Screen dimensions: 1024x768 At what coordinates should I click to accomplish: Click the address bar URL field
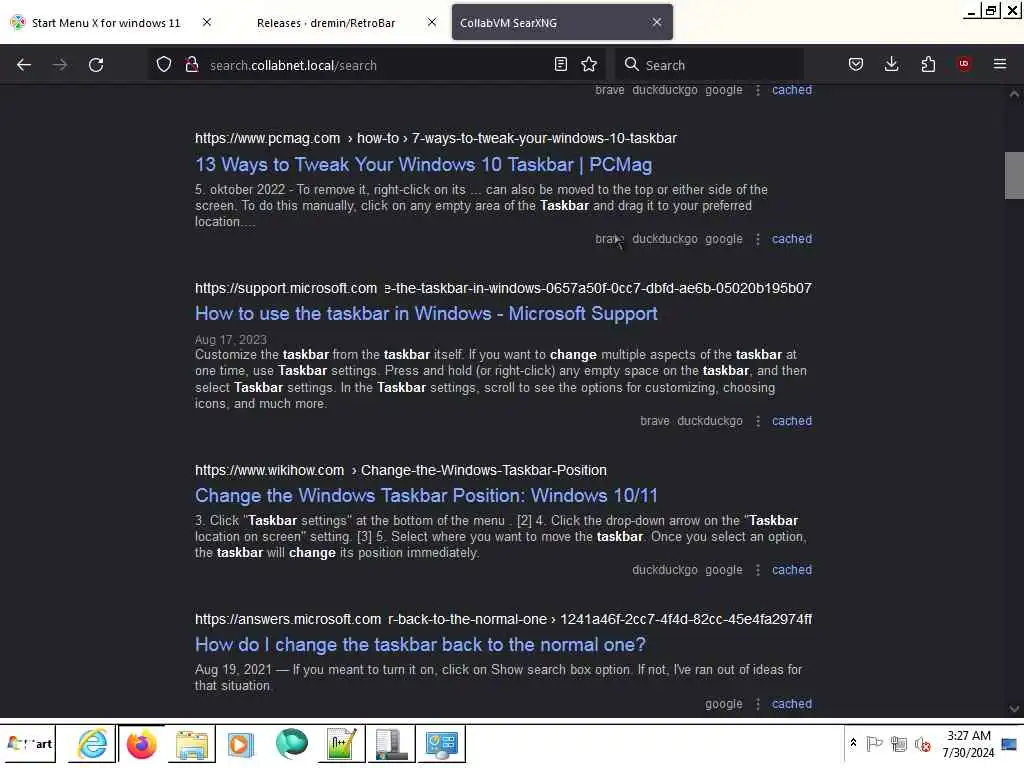click(379, 65)
